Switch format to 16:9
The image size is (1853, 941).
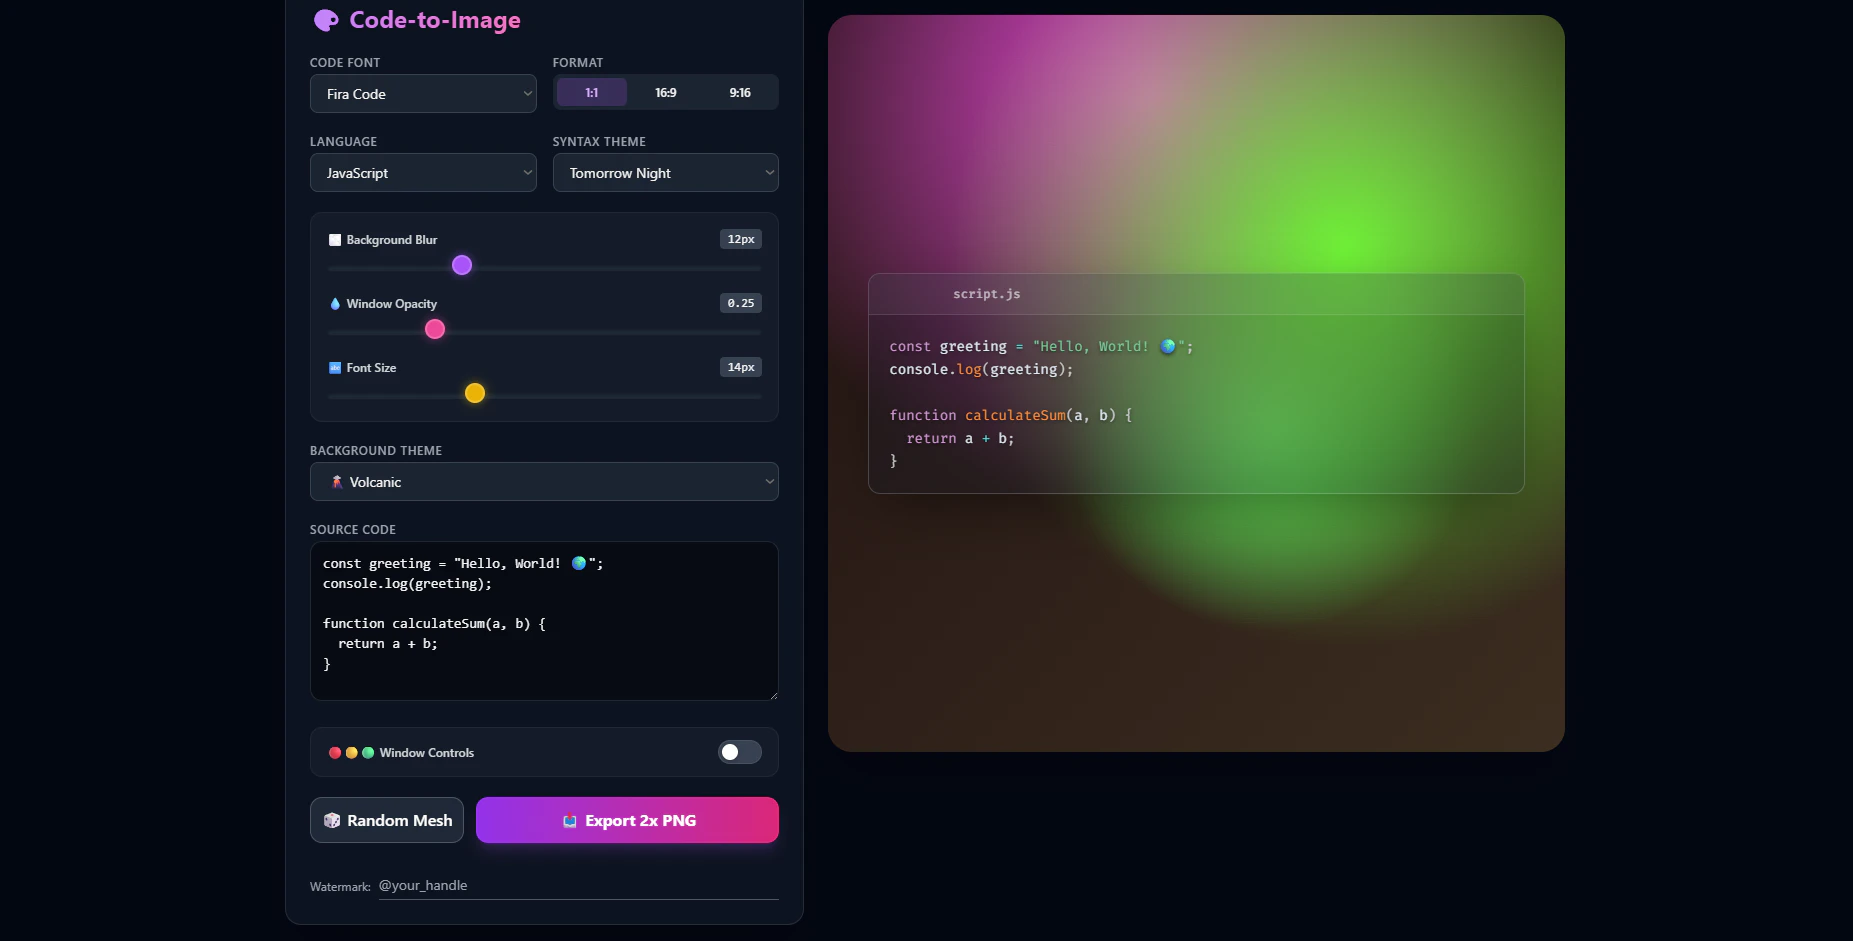pos(665,92)
